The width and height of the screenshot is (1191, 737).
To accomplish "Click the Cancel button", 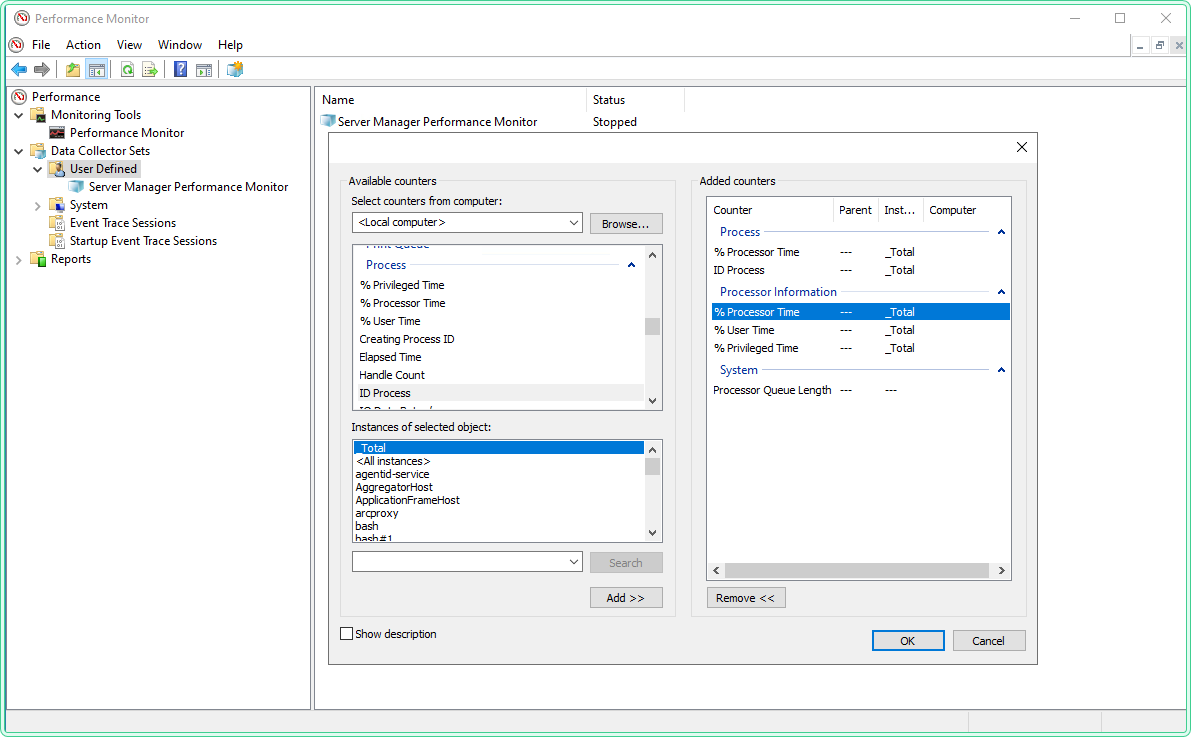I will [989, 641].
